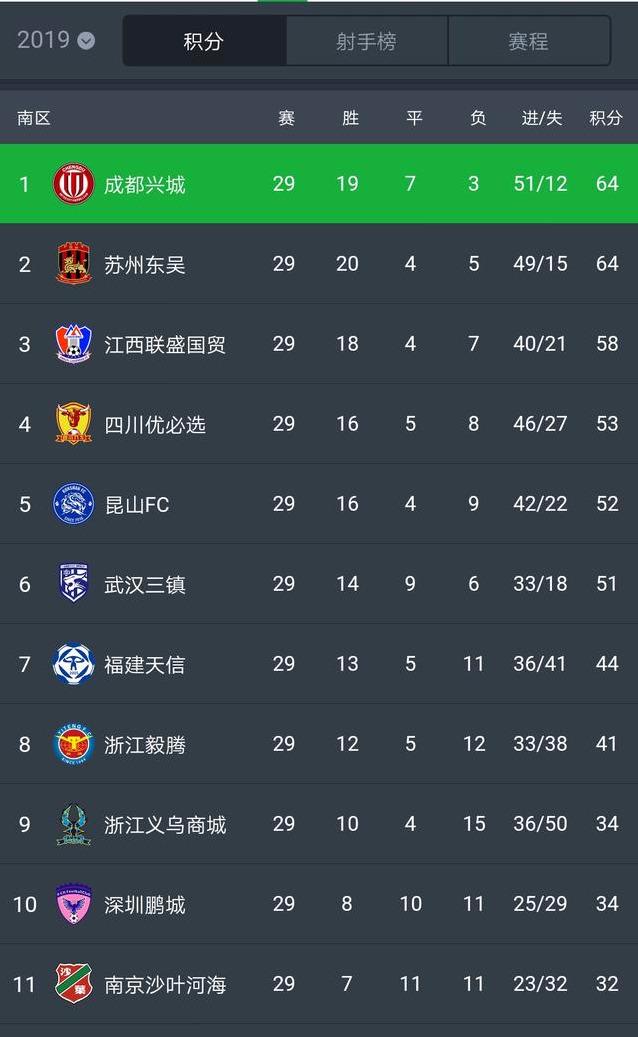
Task: Tap the 浙江毅腾 team crest
Action: pos(73,743)
